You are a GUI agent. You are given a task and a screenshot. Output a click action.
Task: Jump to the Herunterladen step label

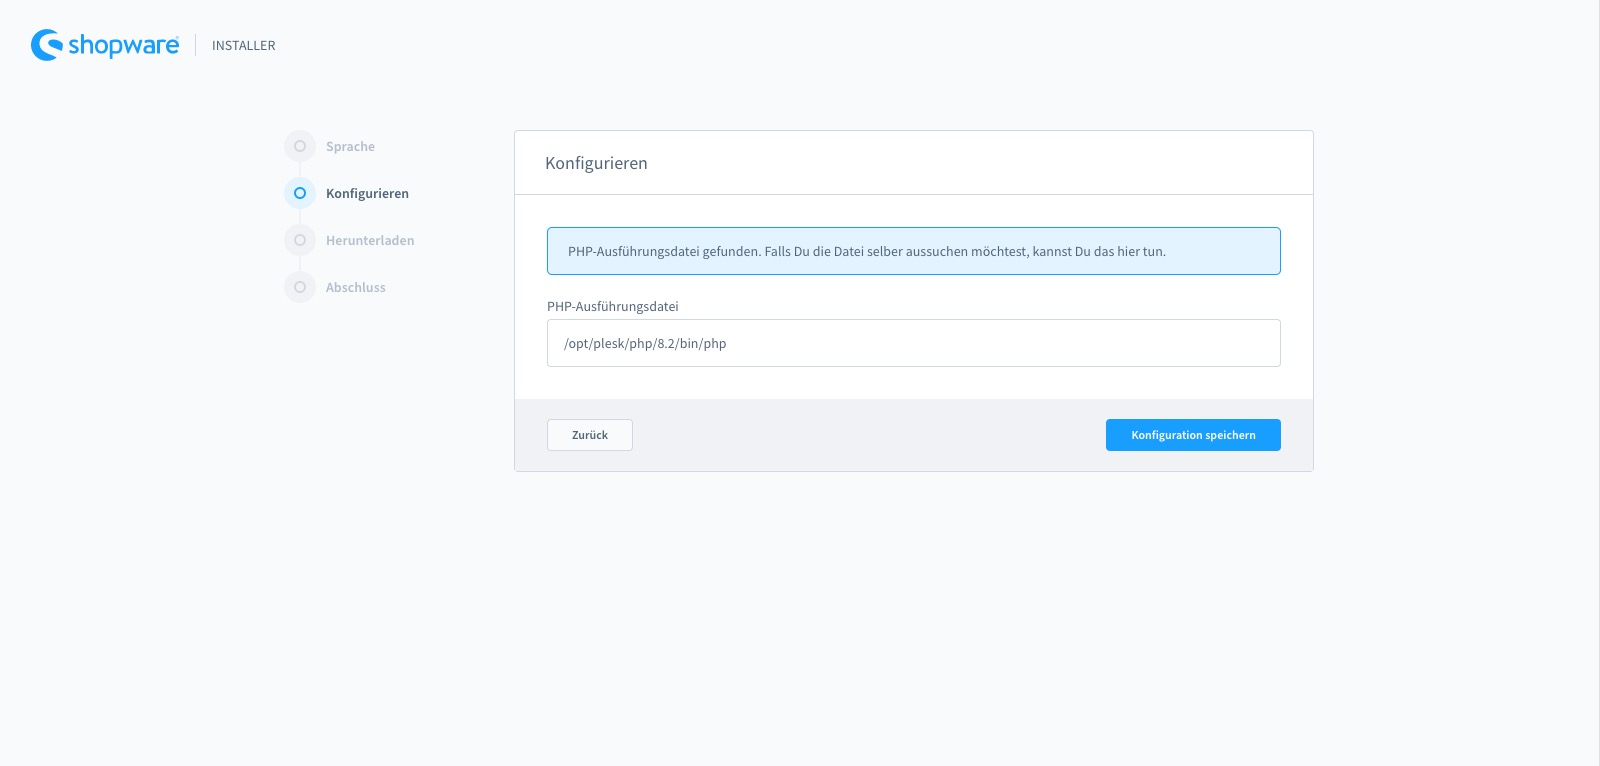pos(370,241)
